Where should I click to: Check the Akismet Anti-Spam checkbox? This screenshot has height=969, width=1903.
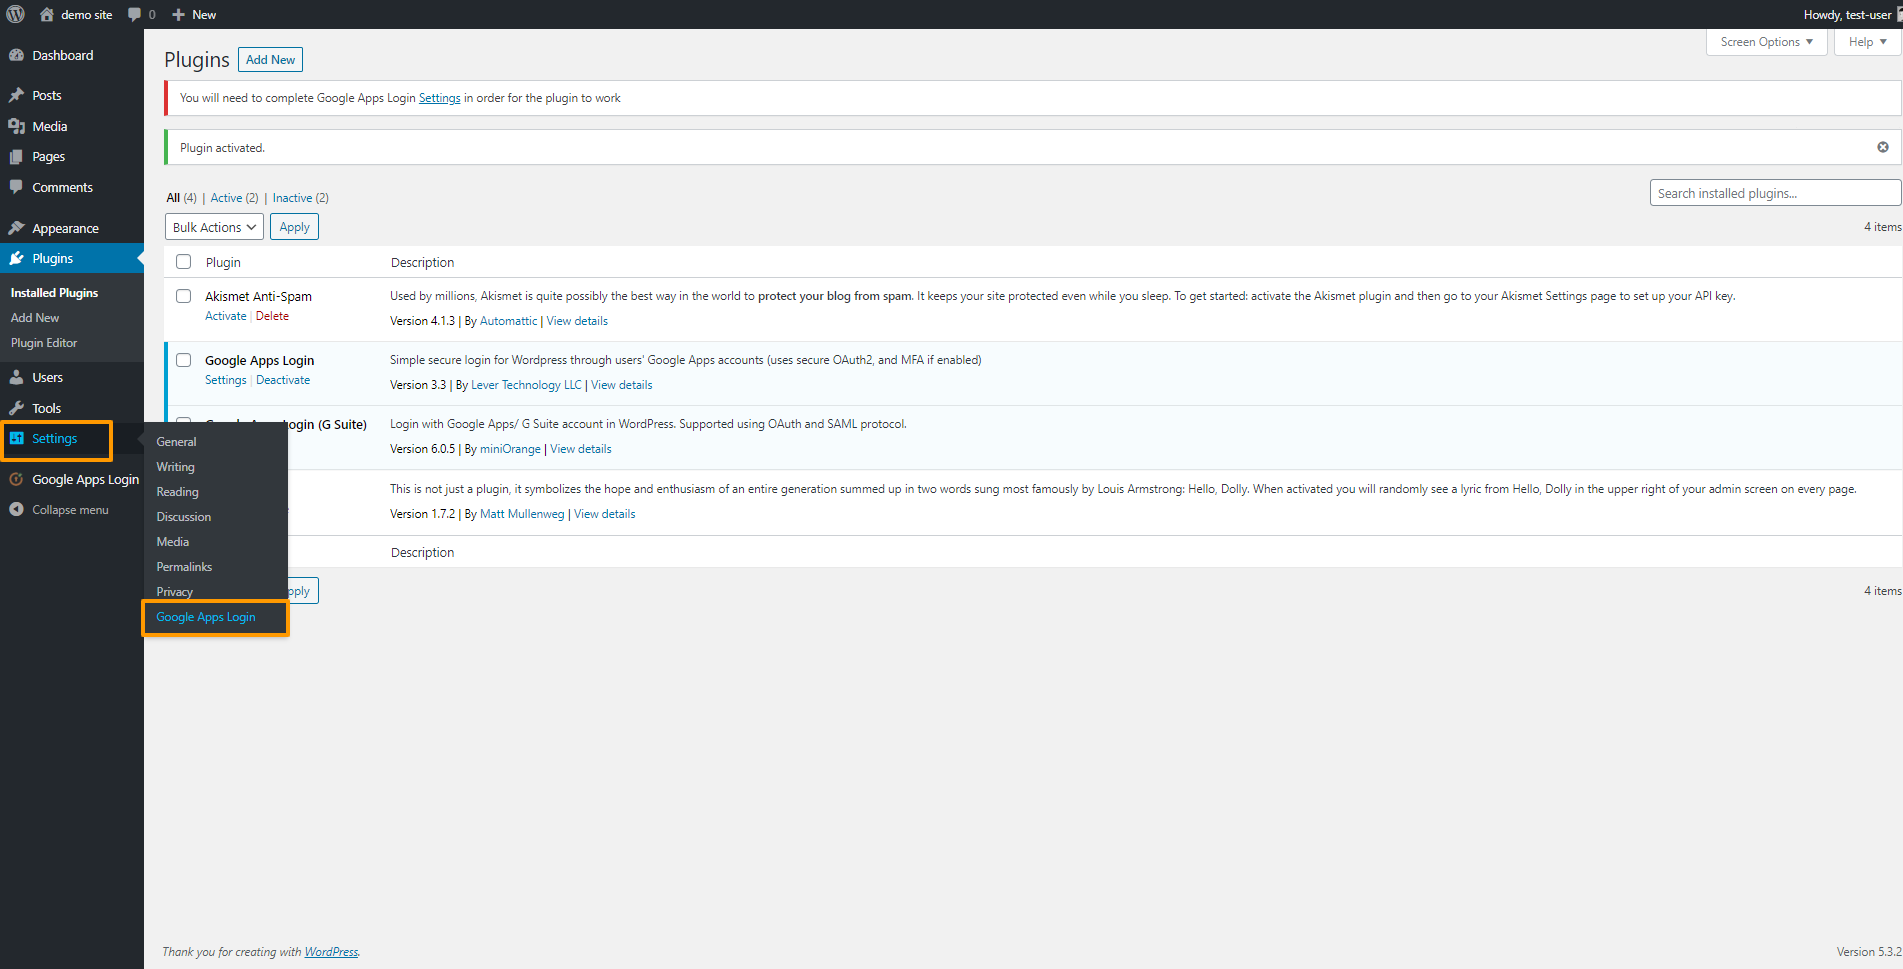(x=183, y=295)
